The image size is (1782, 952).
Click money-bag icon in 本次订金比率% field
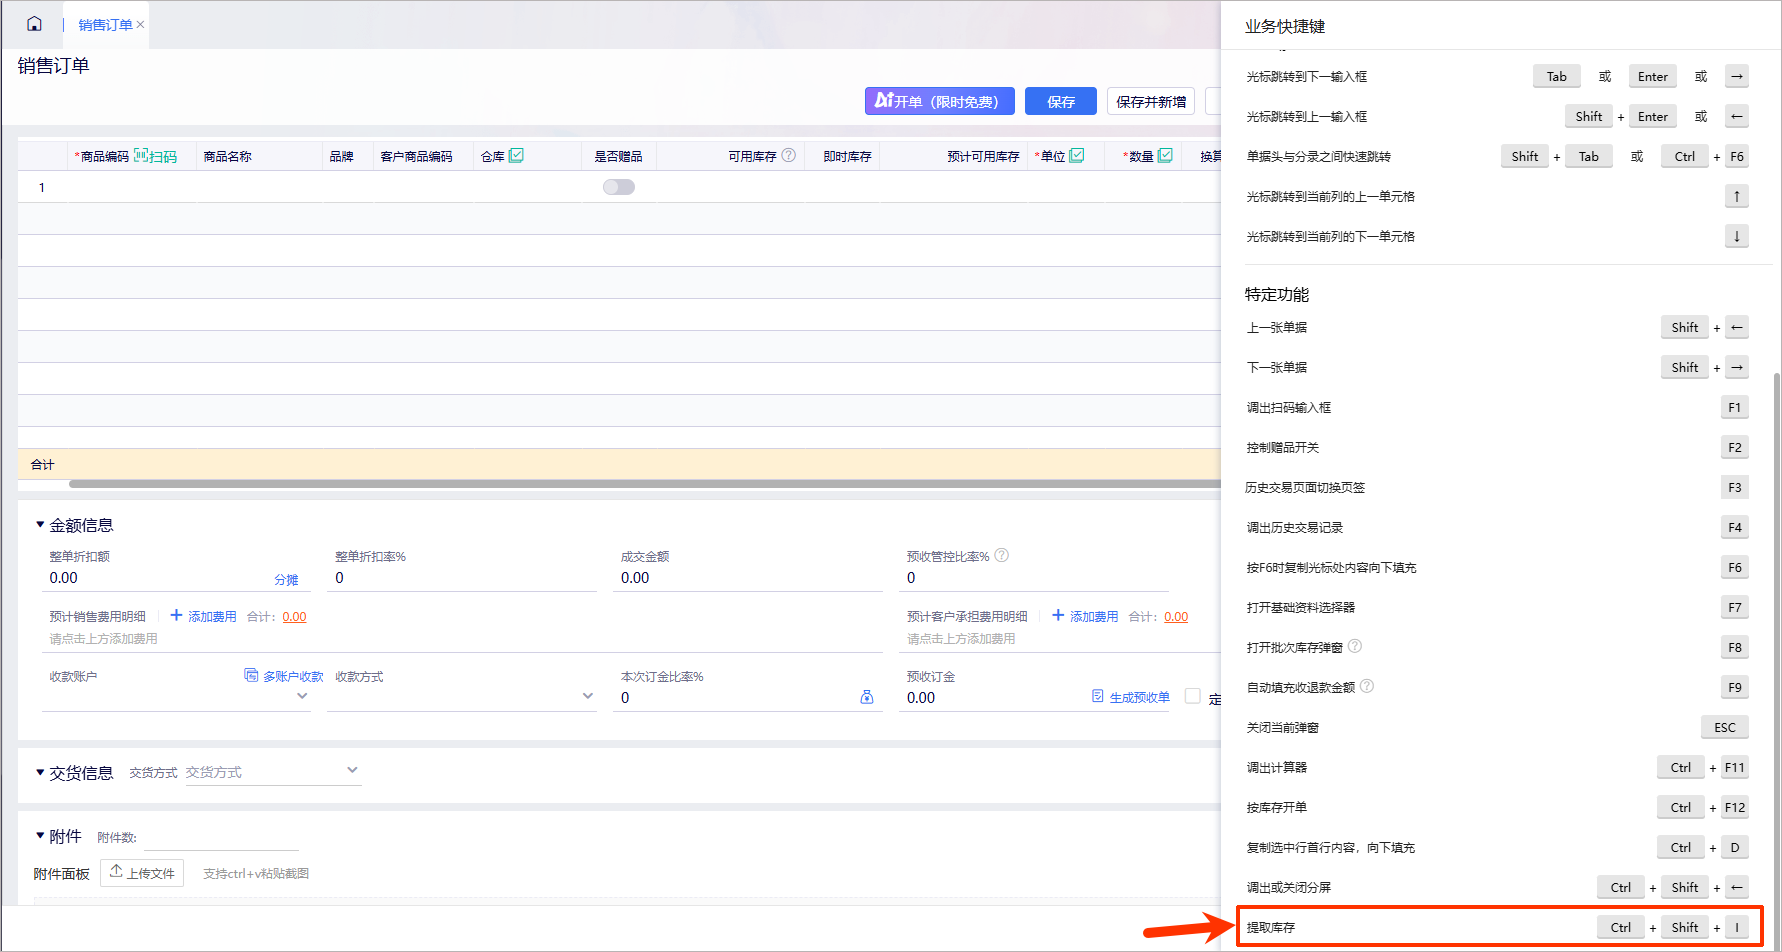pyautogui.click(x=867, y=697)
